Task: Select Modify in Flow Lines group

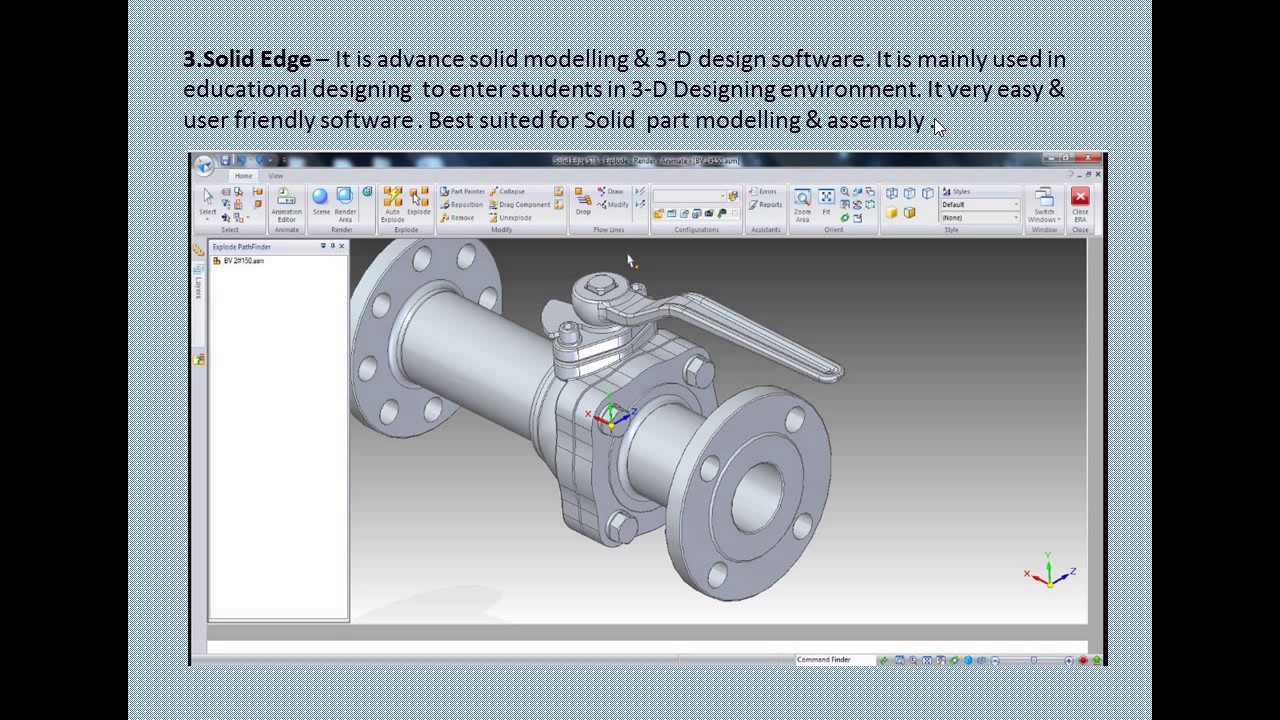Action: click(612, 204)
